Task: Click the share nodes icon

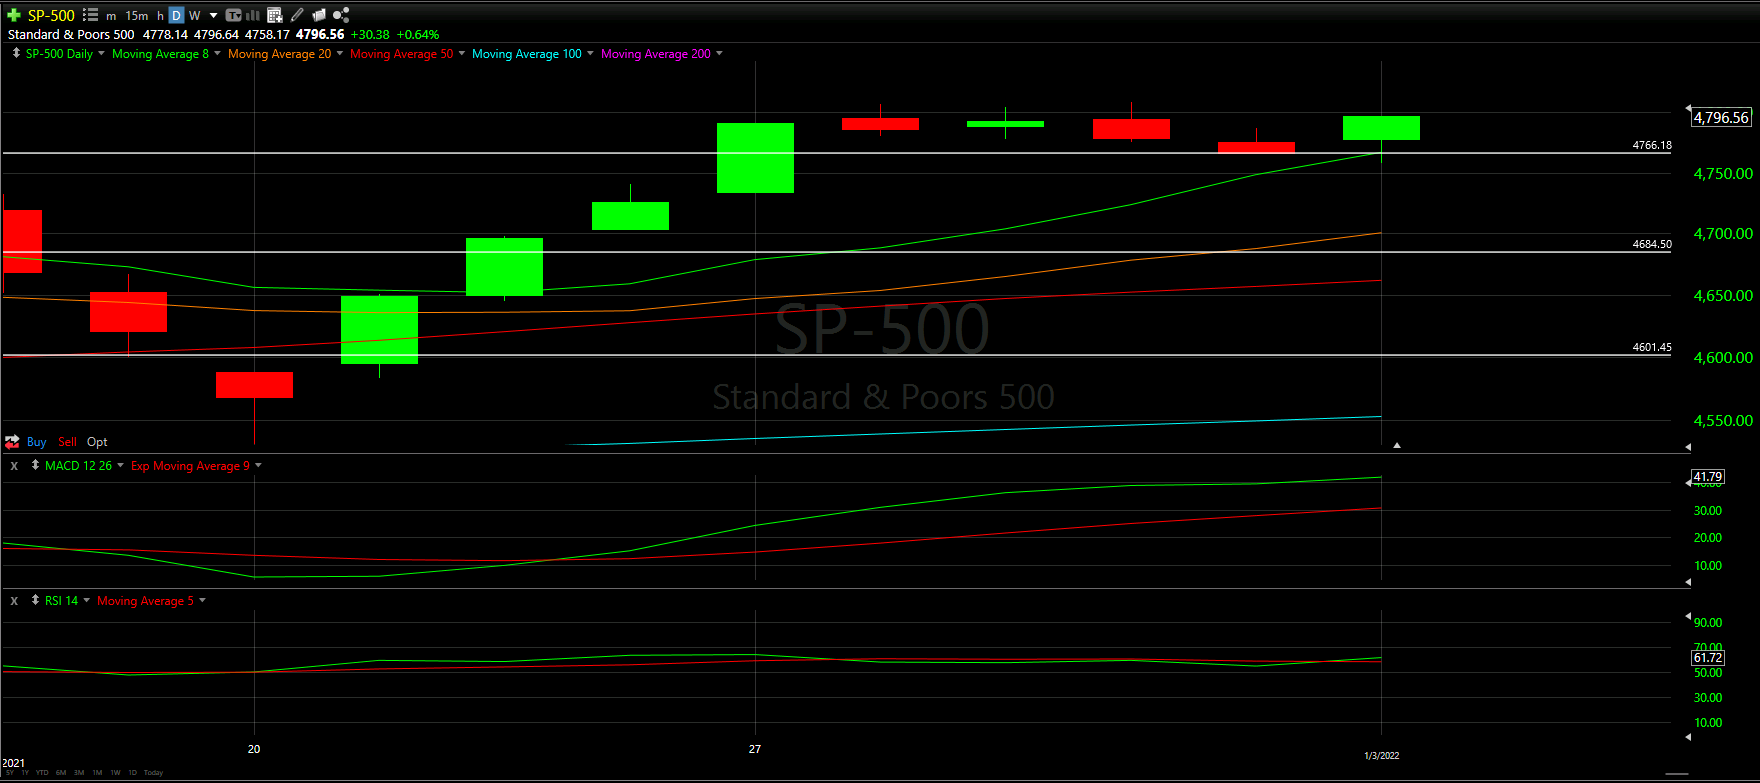Action: (341, 15)
